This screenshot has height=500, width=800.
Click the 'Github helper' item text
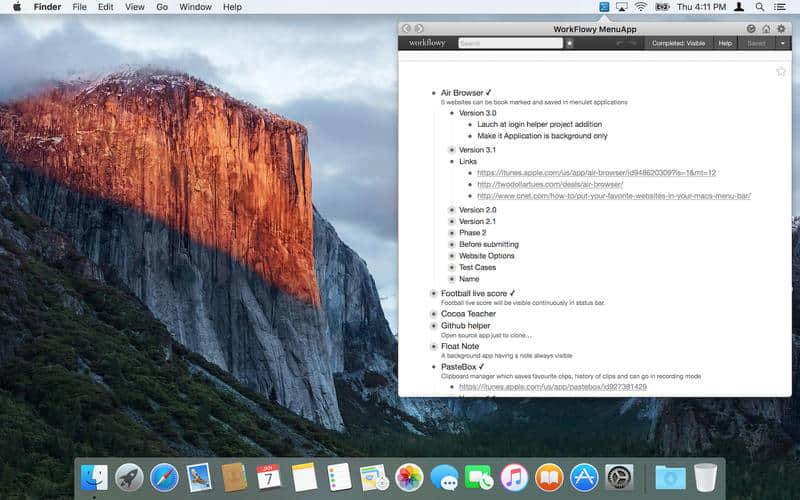(x=466, y=326)
